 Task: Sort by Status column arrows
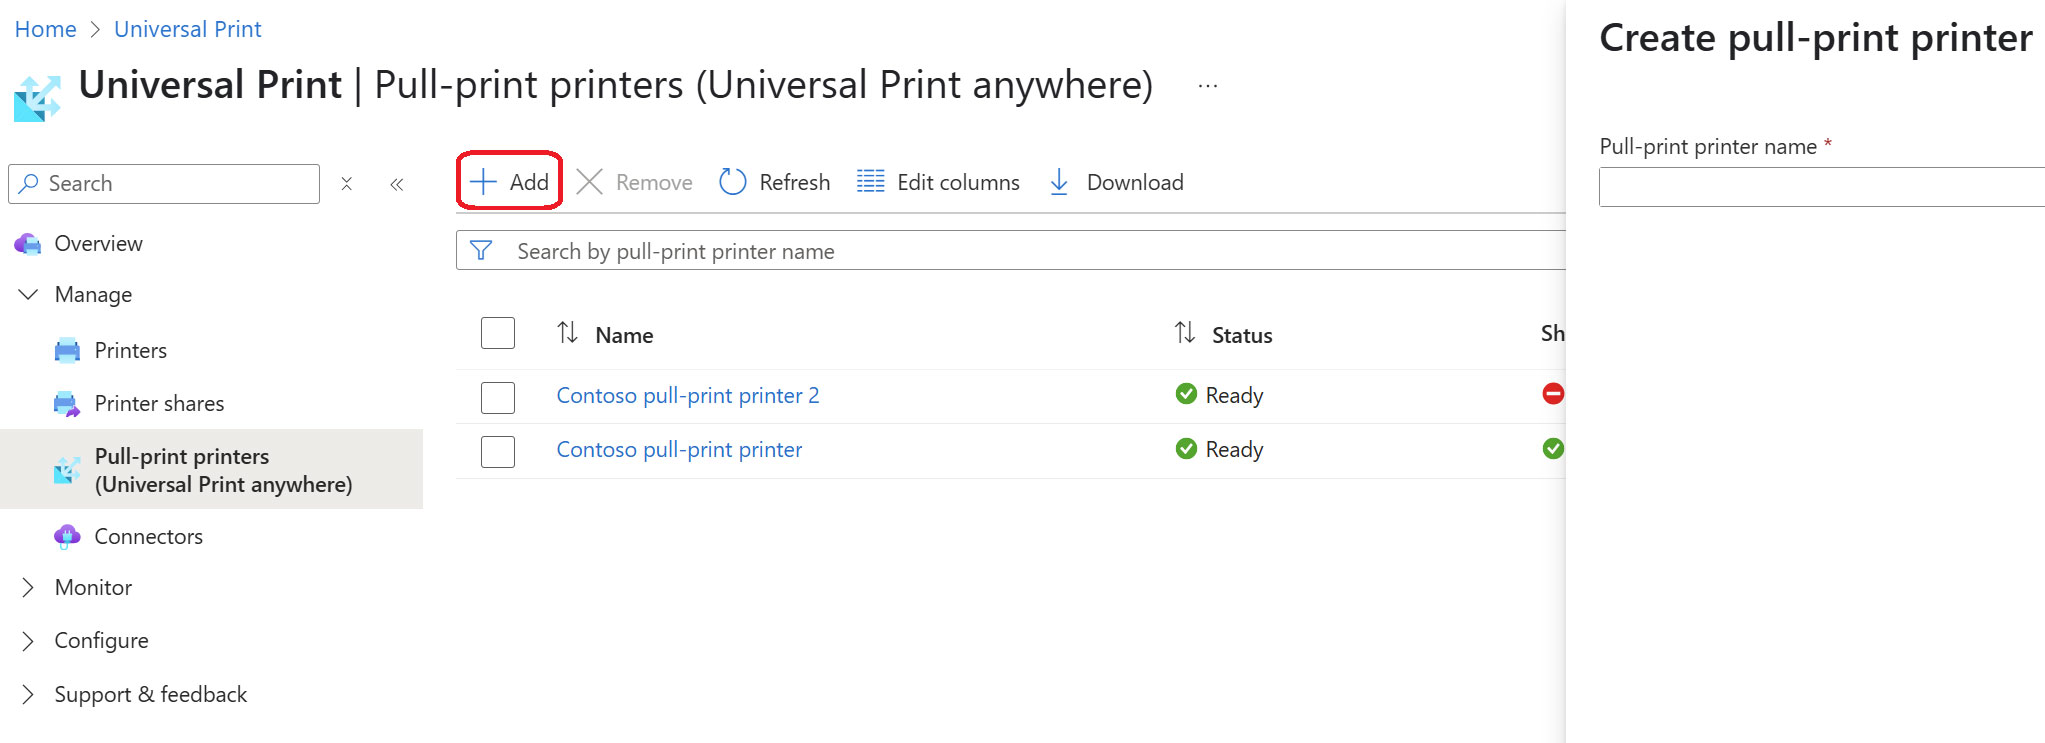1185,333
